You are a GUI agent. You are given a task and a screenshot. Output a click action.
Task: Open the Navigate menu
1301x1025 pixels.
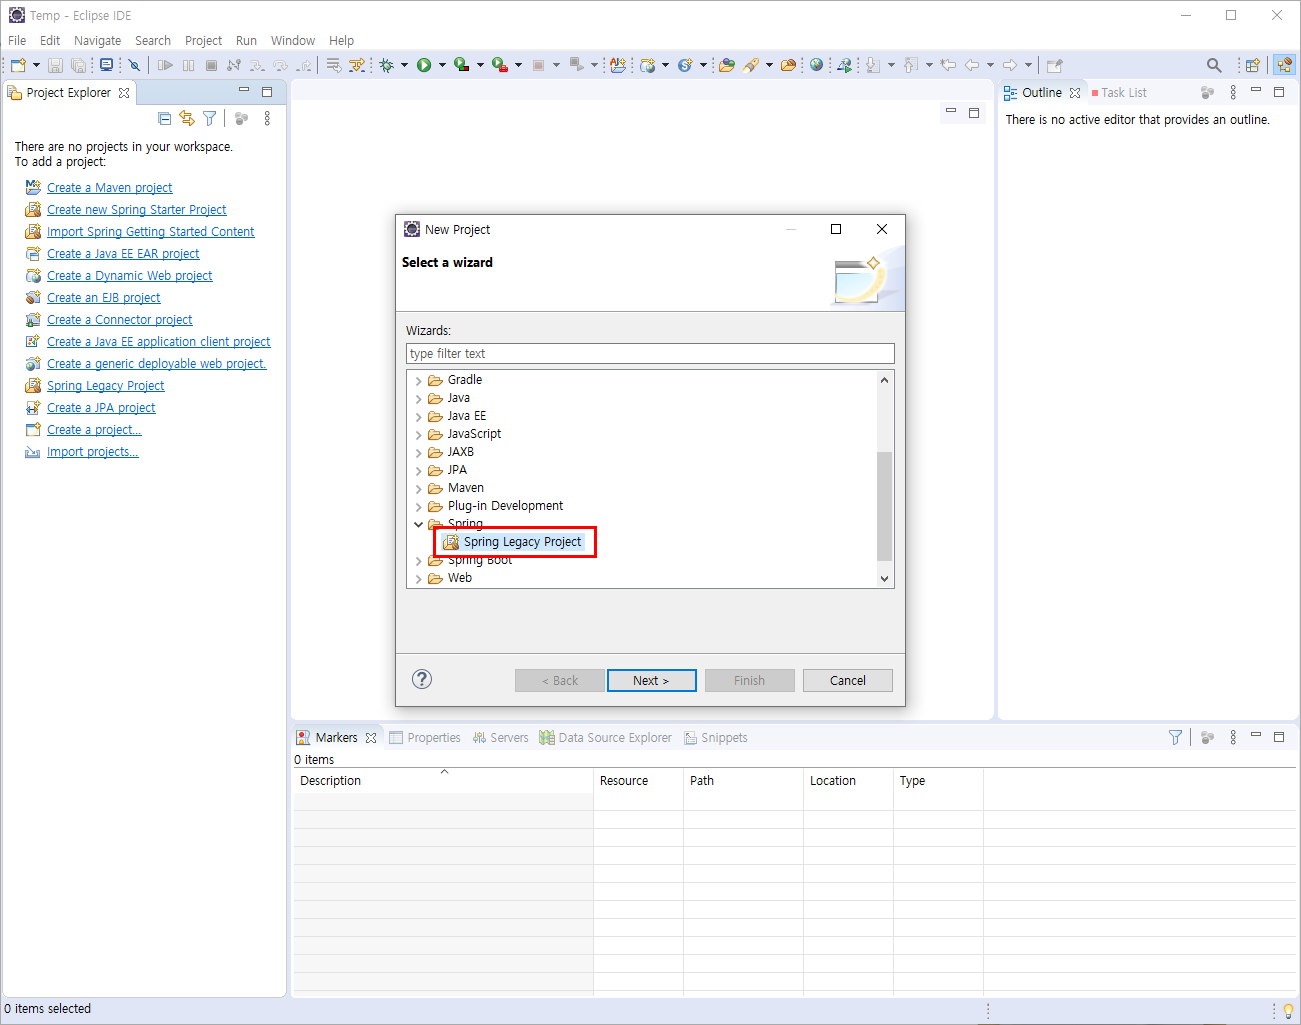(x=97, y=40)
